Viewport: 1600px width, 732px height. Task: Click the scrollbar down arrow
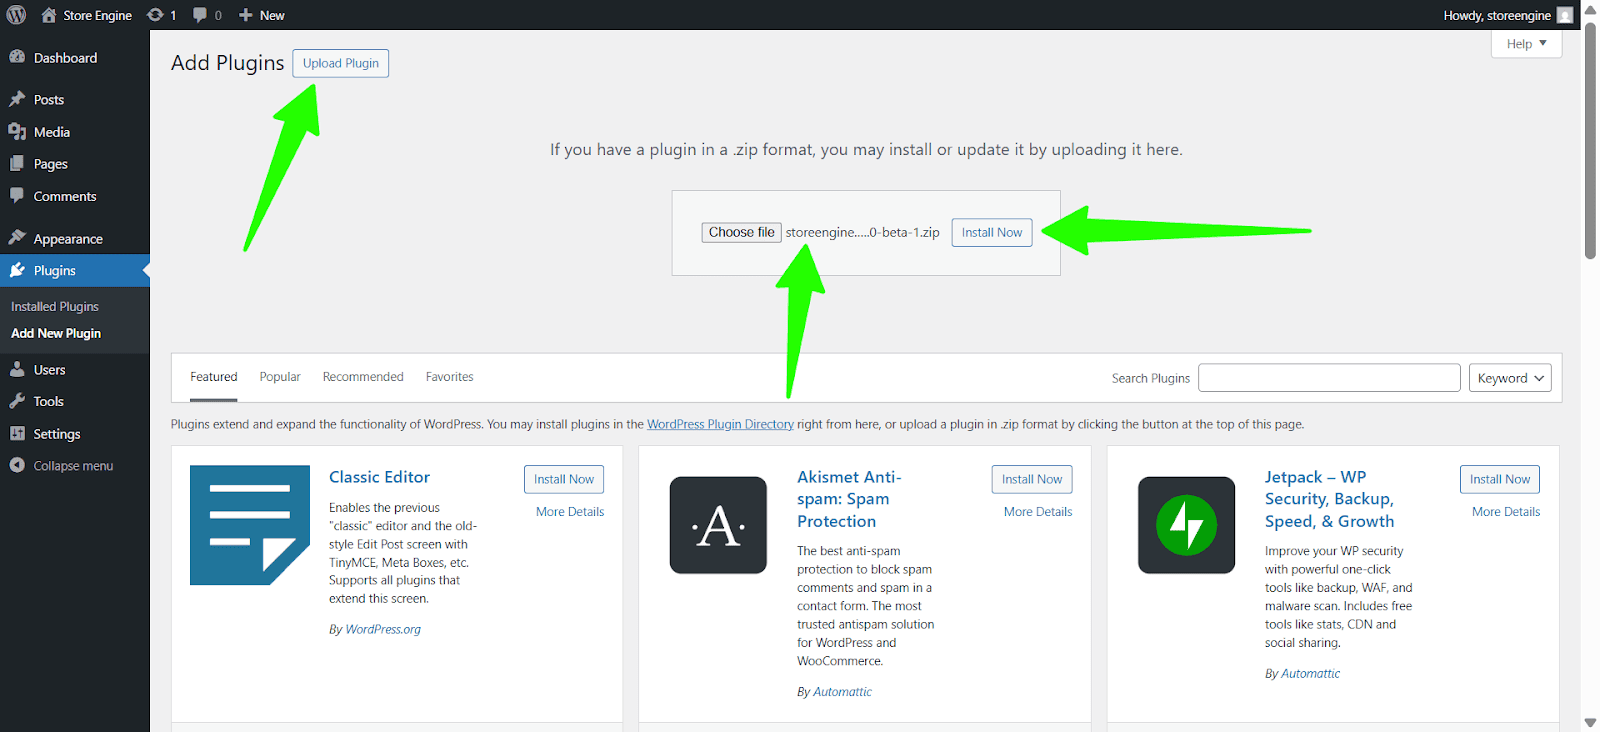pyautogui.click(x=1590, y=722)
